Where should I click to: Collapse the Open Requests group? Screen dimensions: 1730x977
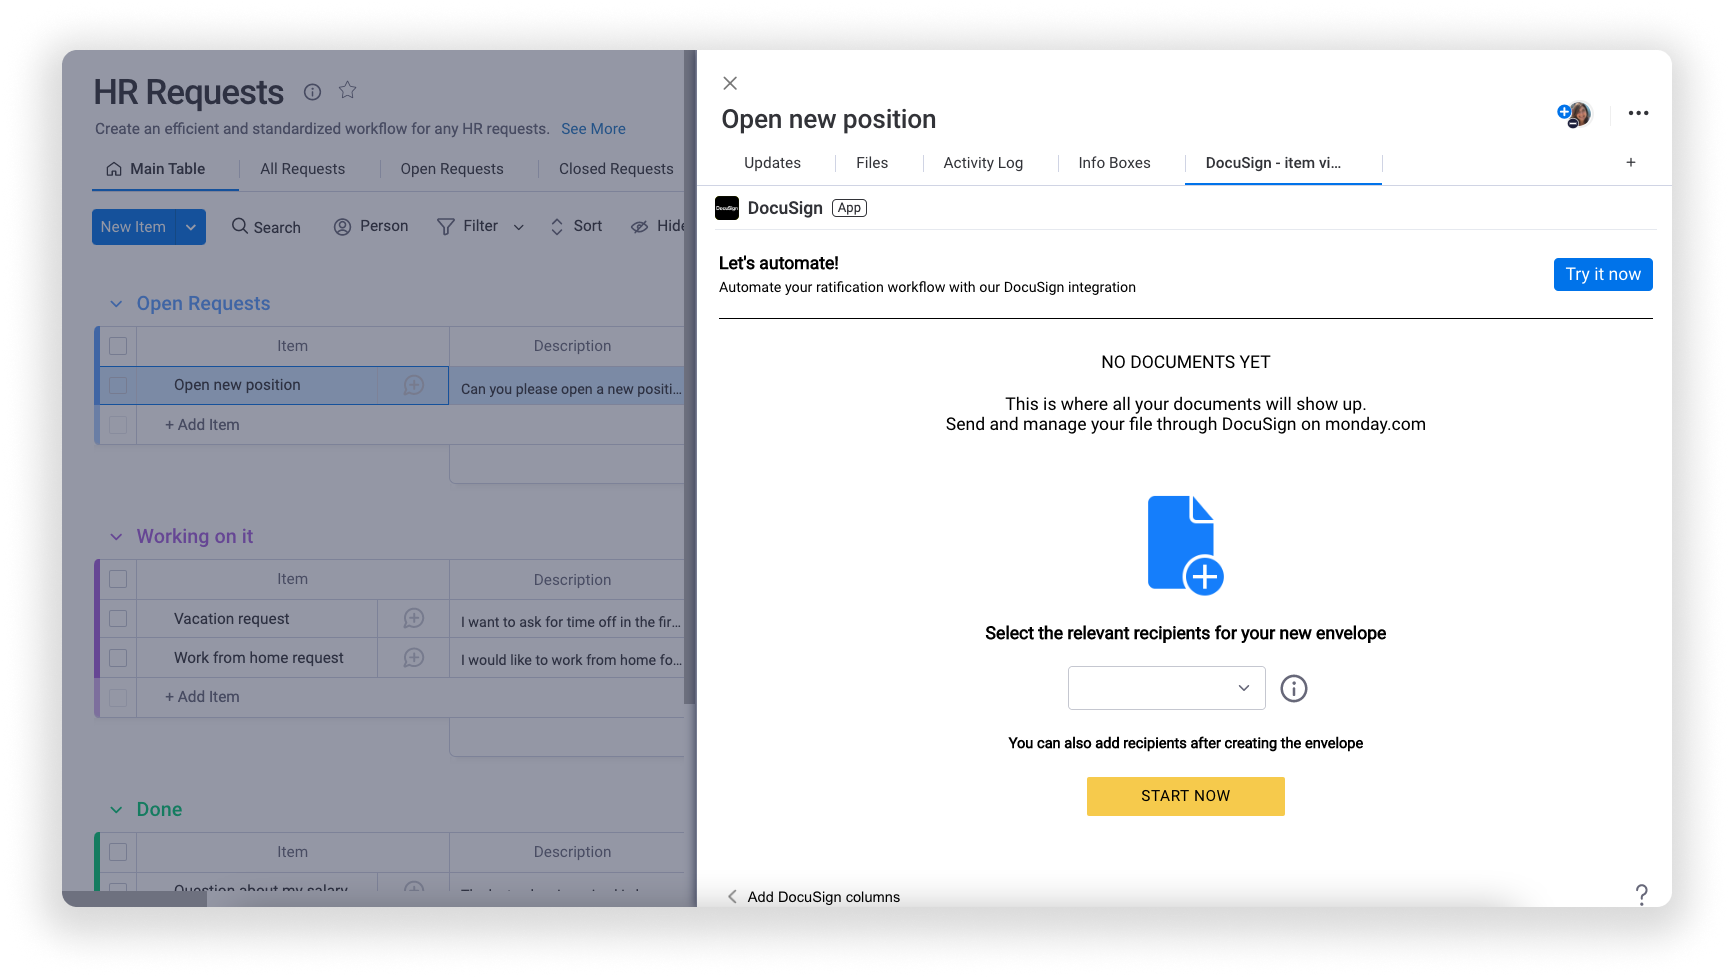pyautogui.click(x=117, y=303)
